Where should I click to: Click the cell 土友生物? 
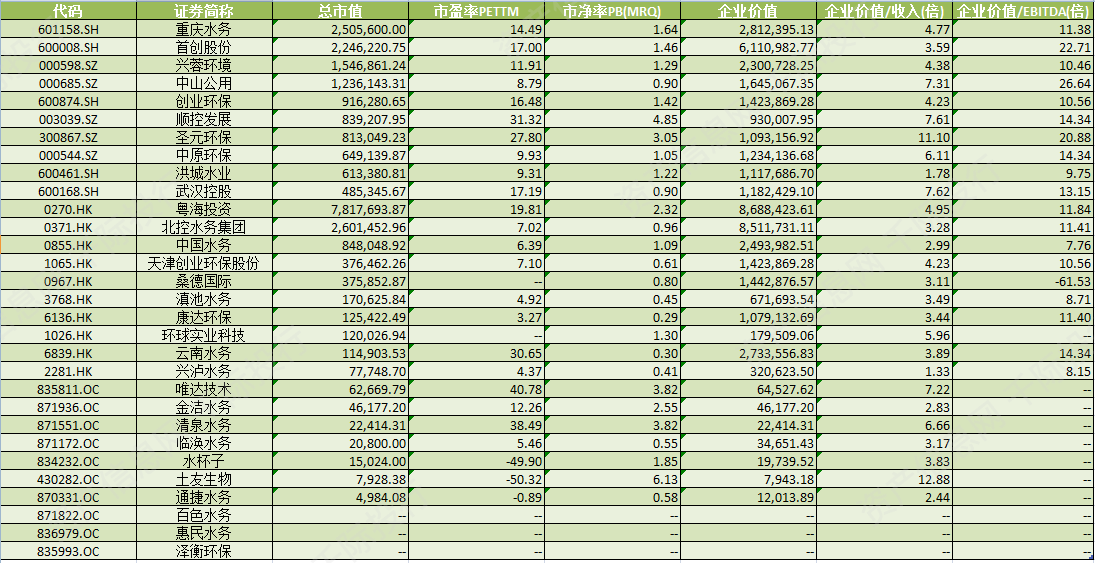coord(203,479)
